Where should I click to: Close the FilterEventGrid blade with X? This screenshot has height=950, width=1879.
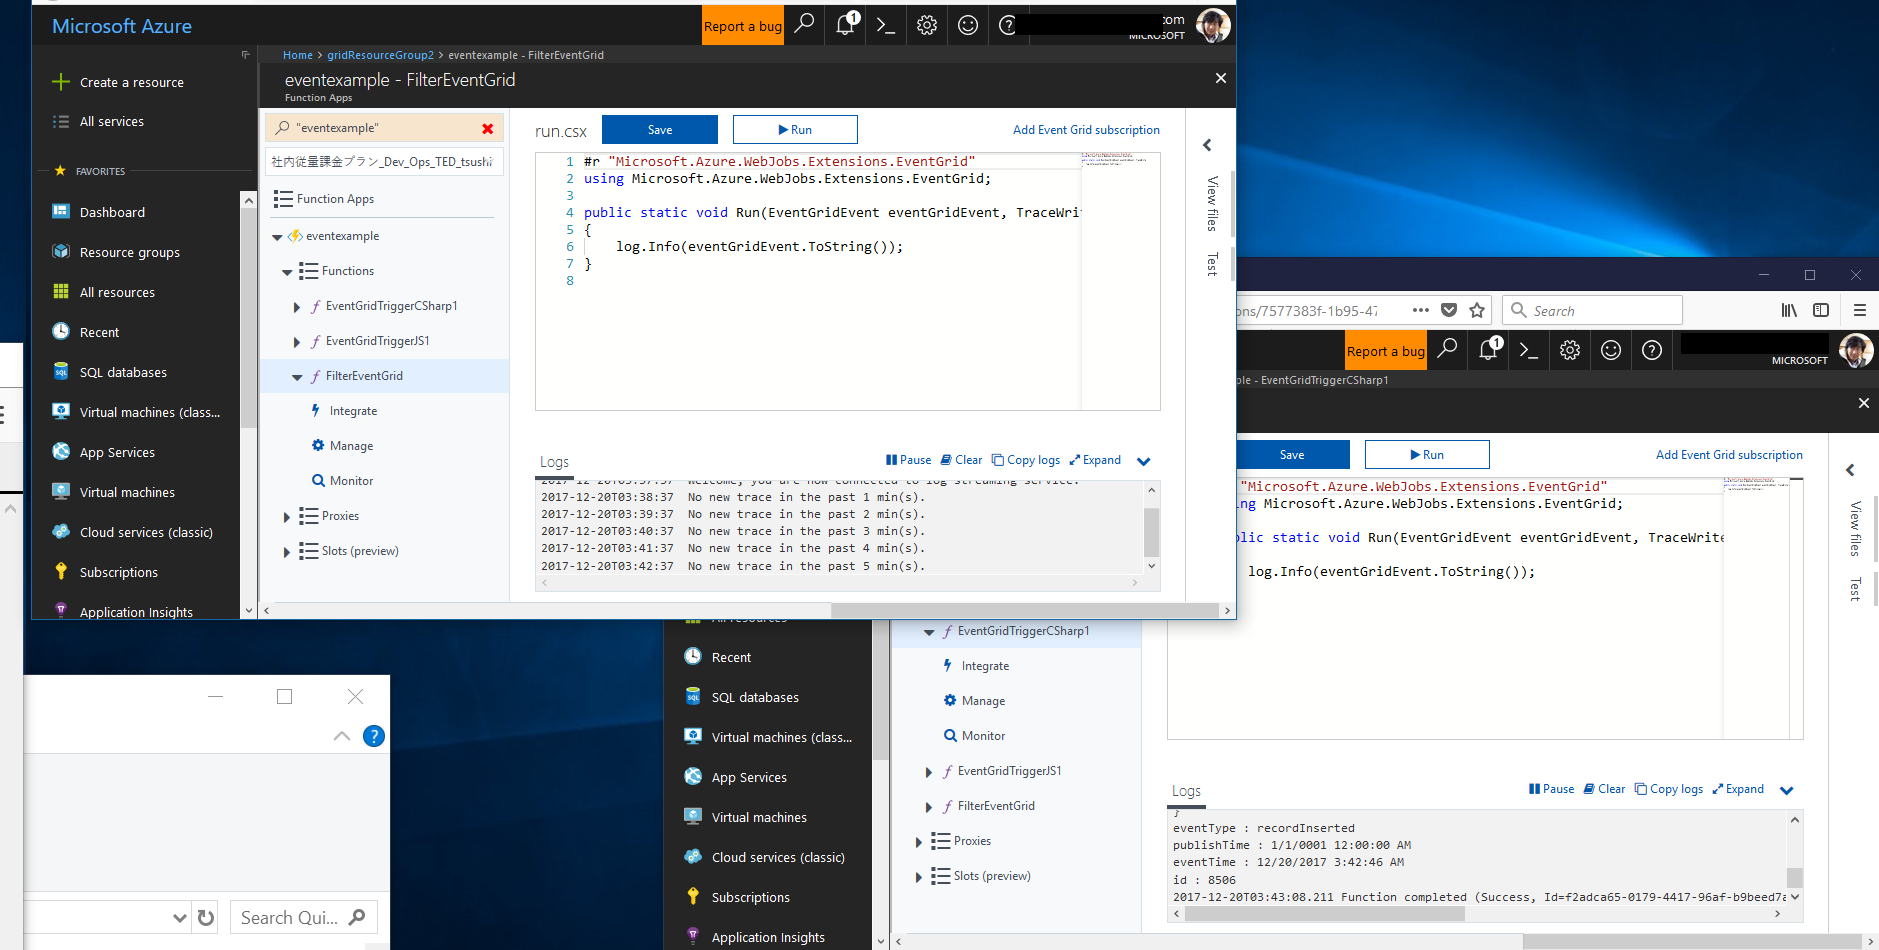(x=1220, y=78)
